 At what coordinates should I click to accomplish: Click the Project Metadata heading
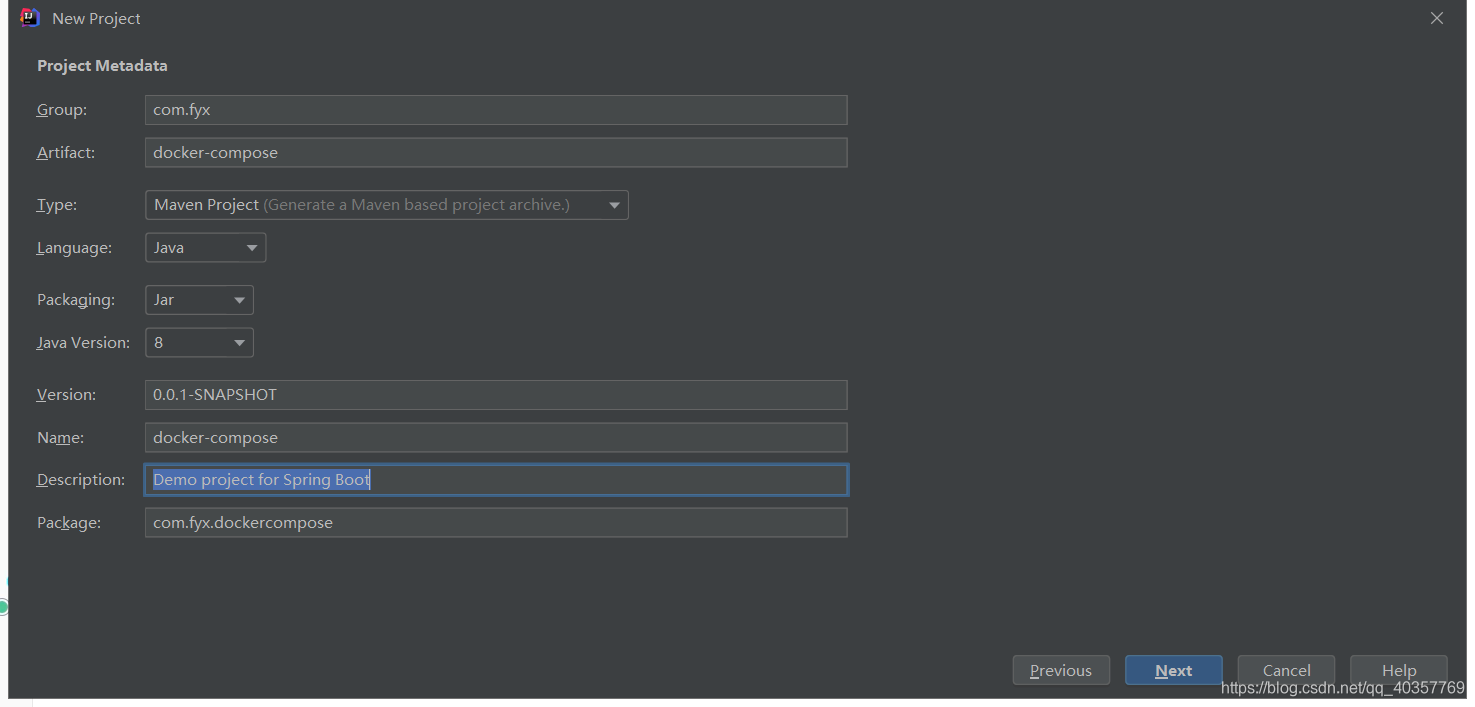click(103, 66)
